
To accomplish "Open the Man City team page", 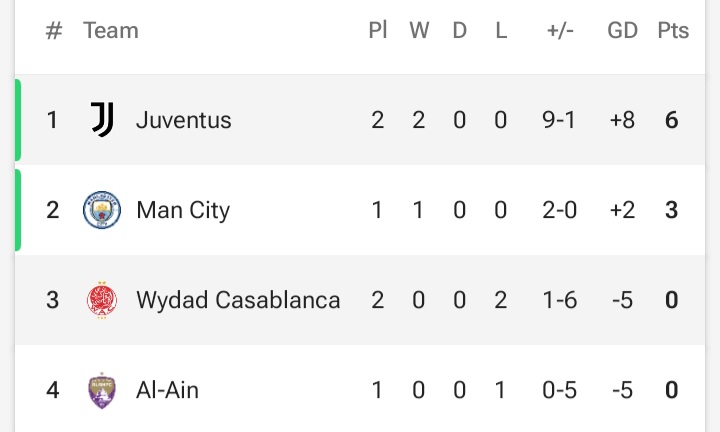I will [x=183, y=210].
